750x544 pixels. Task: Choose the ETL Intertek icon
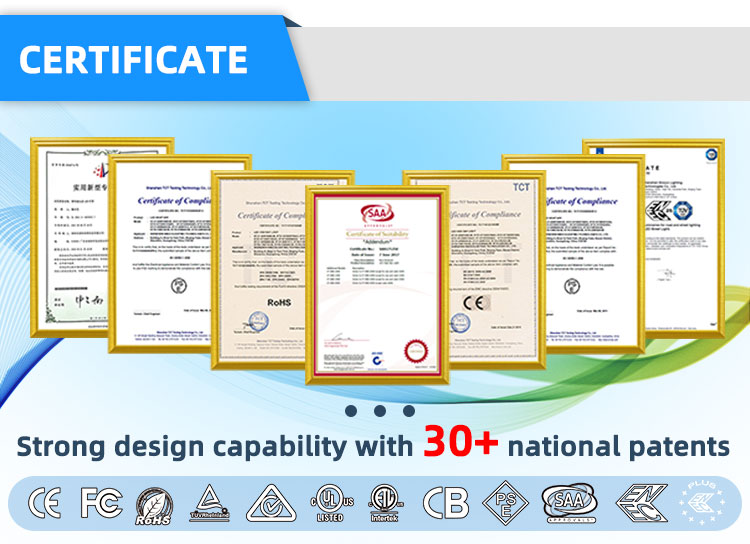[386, 503]
